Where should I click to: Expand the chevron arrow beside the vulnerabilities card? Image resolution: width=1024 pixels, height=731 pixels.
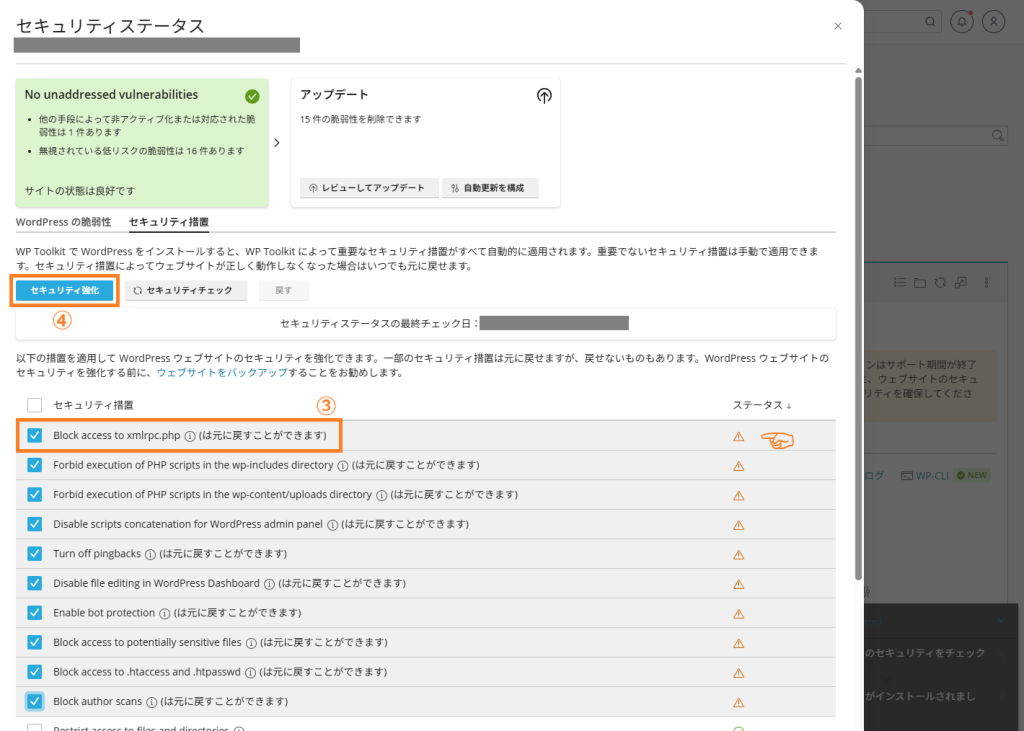[x=277, y=143]
